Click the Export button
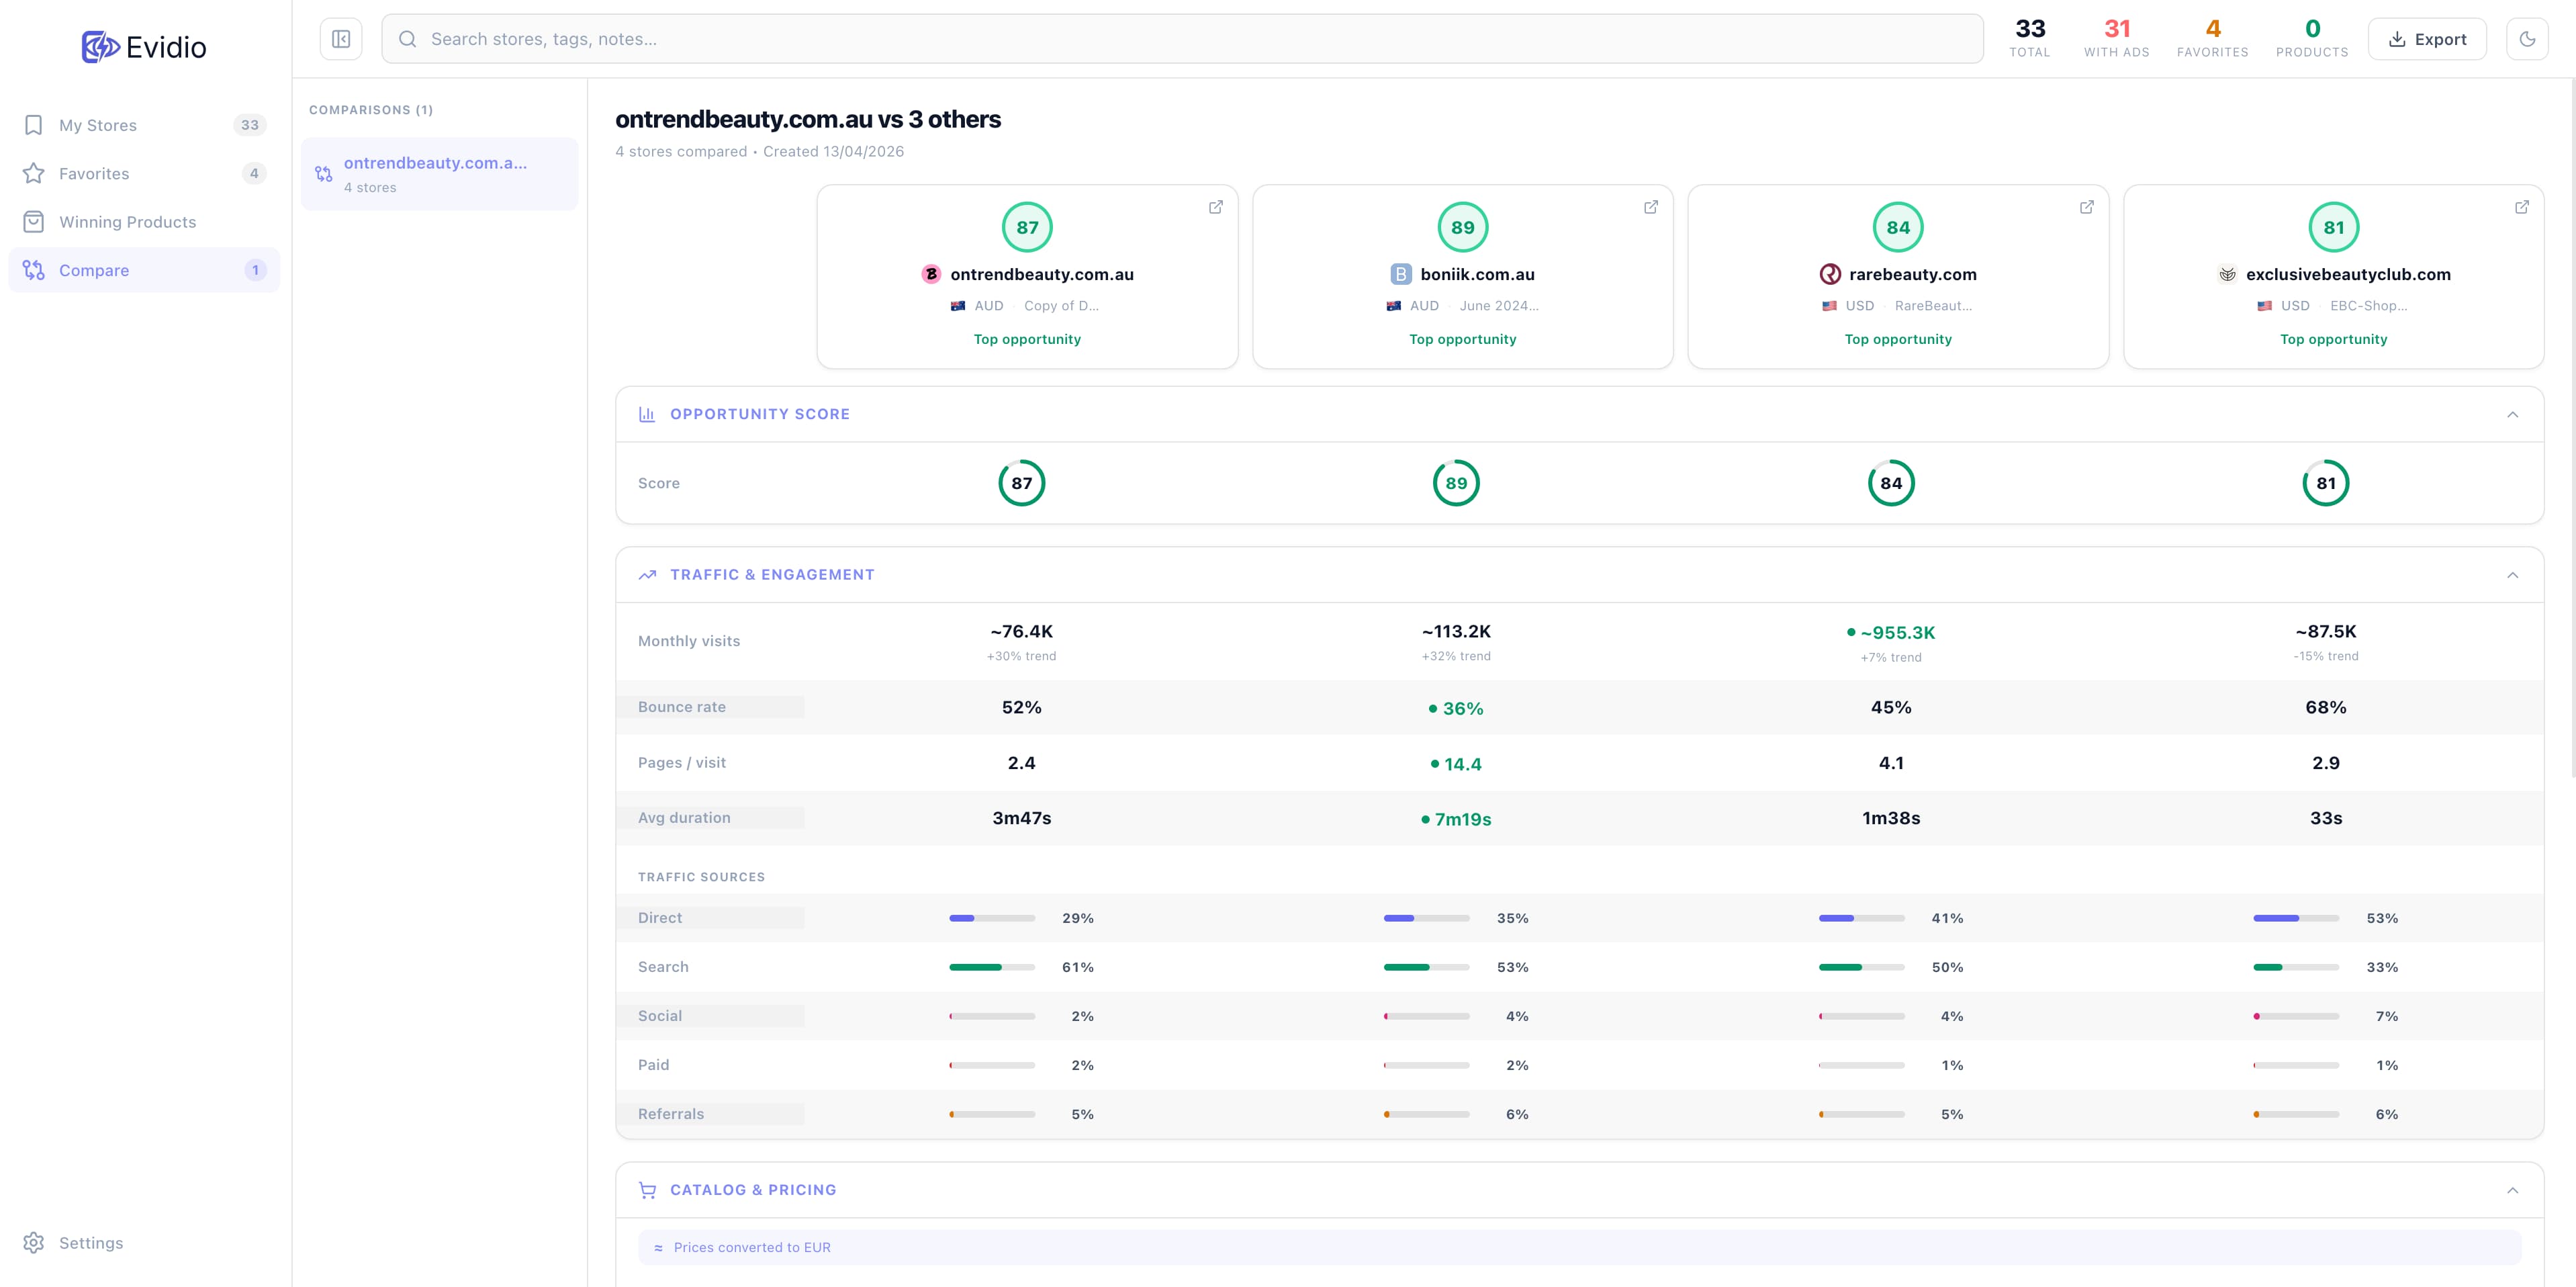The width and height of the screenshot is (2576, 1287). (x=2426, y=39)
